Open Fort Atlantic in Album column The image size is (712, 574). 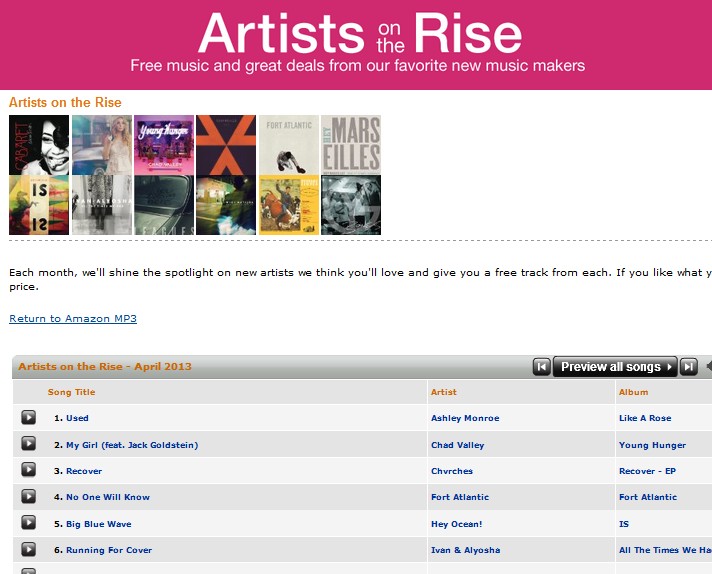648,497
